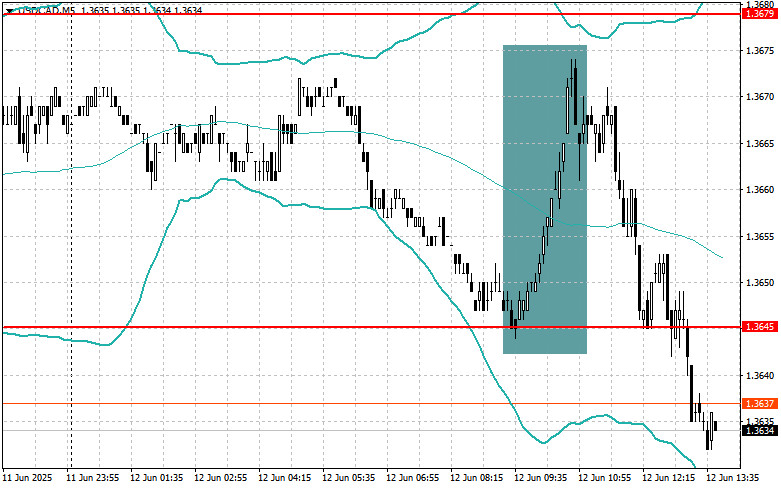Select the red 1.3645 price level label
The image size is (781, 489).
(x=760, y=327)
